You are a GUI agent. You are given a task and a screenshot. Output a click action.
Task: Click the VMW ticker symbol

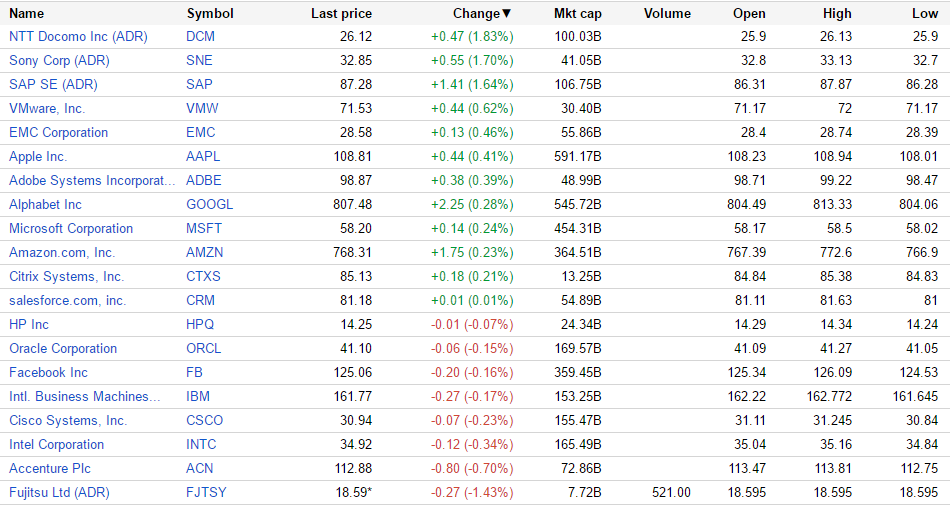(x=202, y=108)
